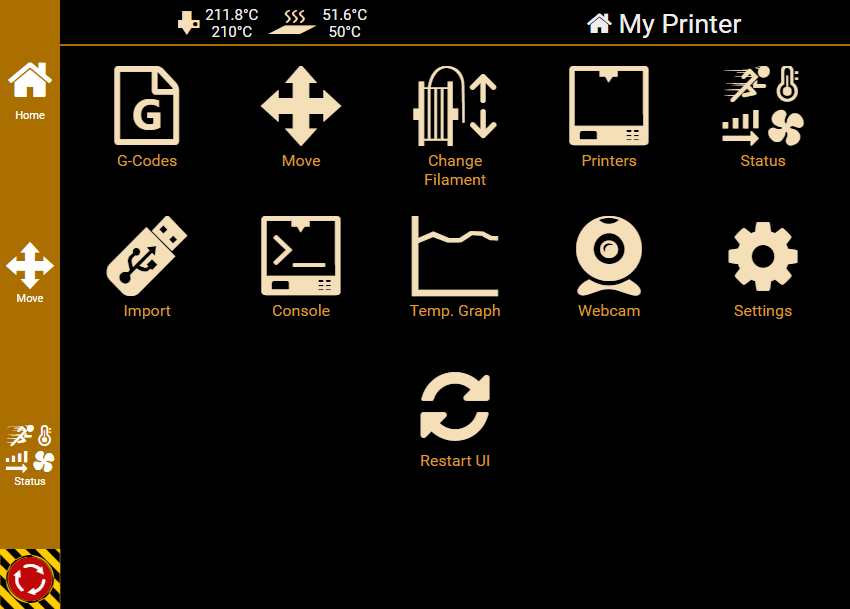Select Status in the left sidebar
Screen dimensions: 850x609
tap(30, 456)
